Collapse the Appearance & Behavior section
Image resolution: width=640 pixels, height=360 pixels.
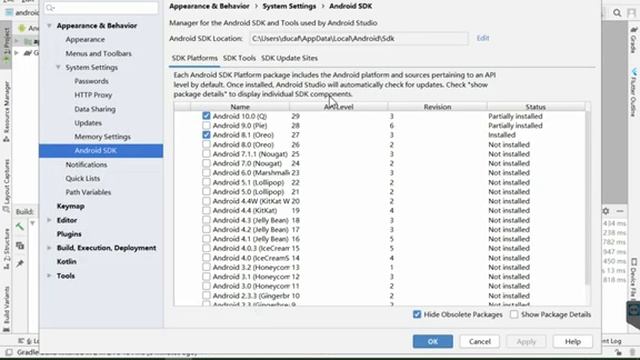pyautogui.click(x=49, y=26)
